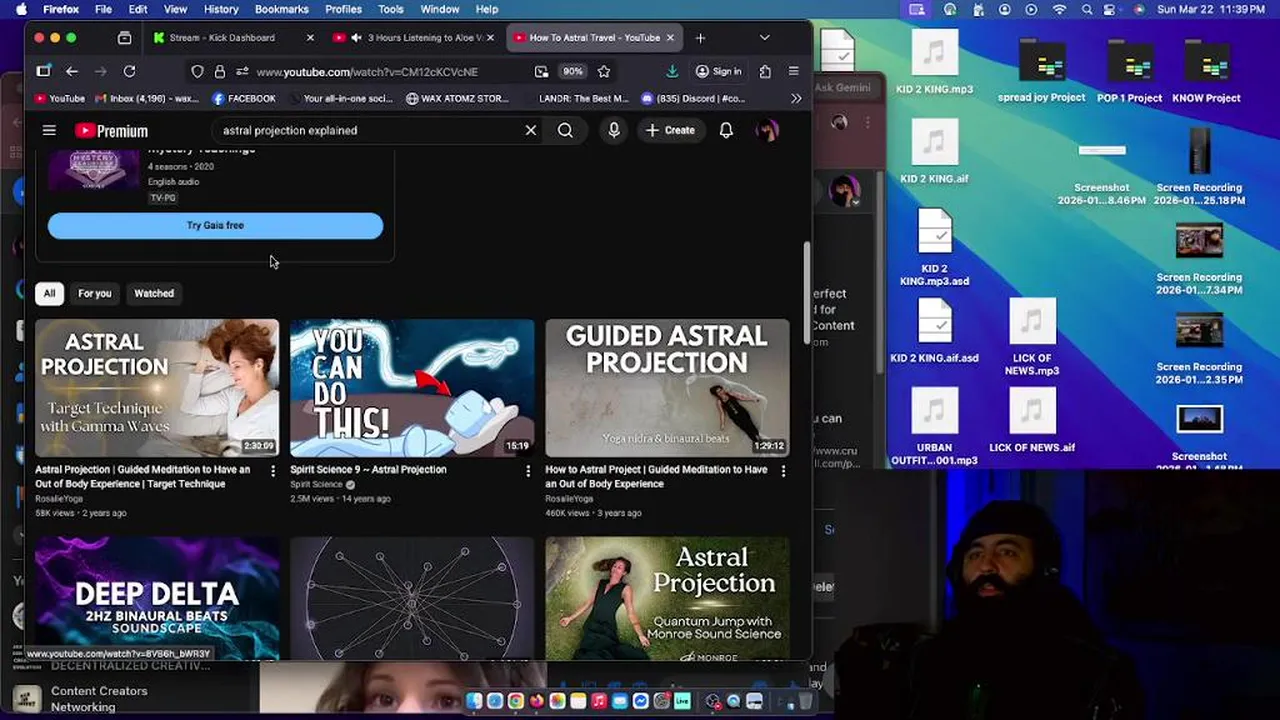Open the Firefox extensions puzzle icon
Screen dimensions: 1280x720
(x=765, y=71)
